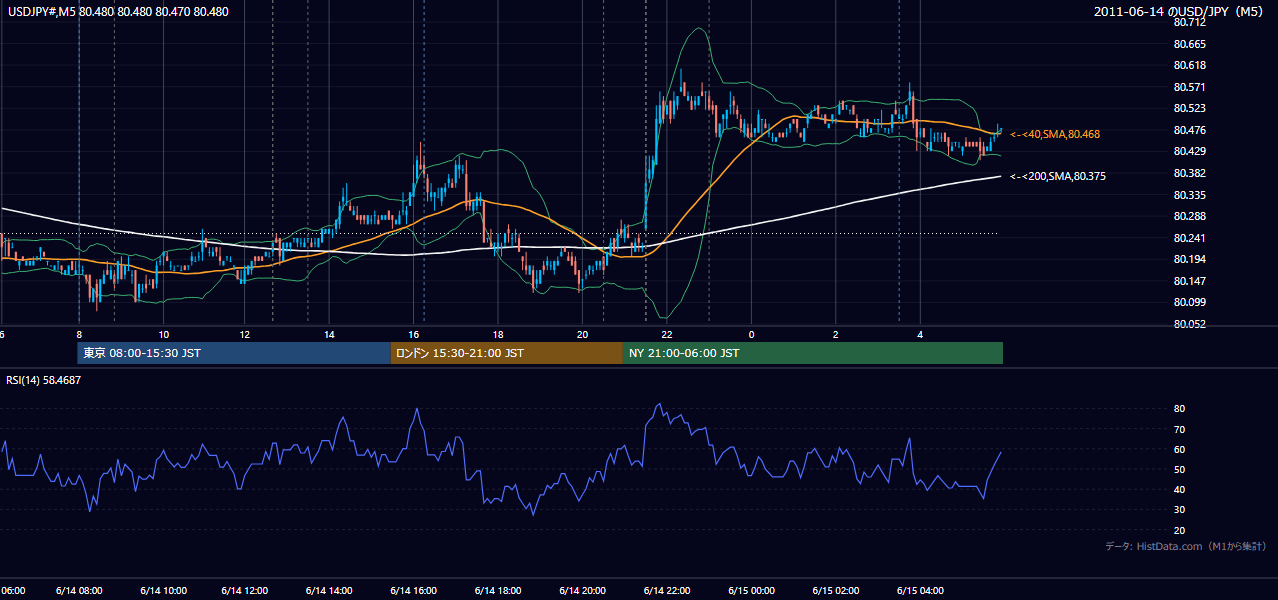This screenshot has height=600, width=1278.
Task: Click the 80.052 price axis label
Action: (1189, 324)
